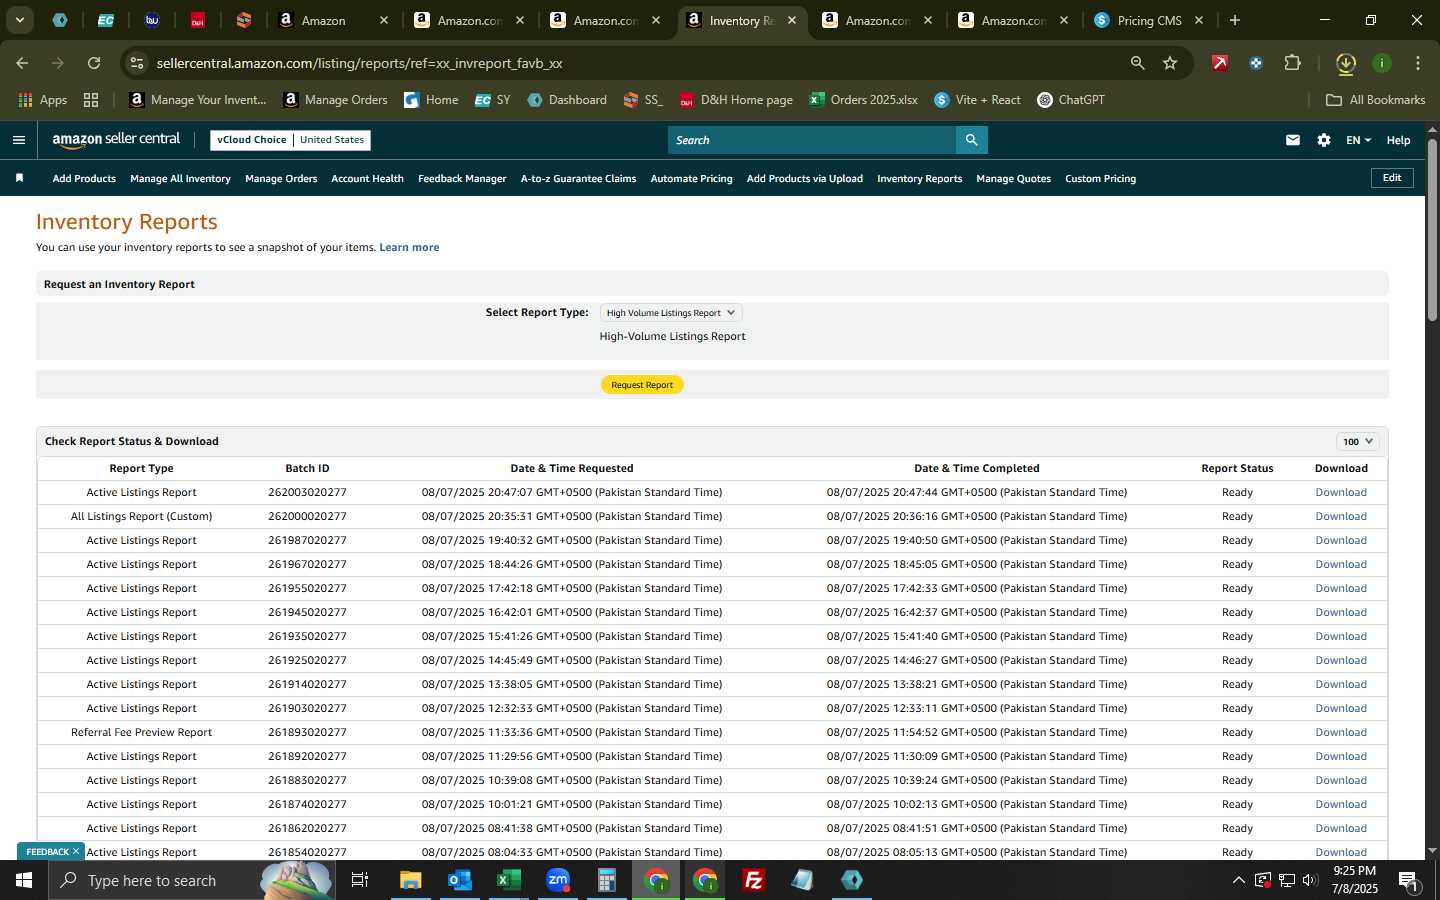
Task: Open the Seller Central hamburger menu
Action: coord(19,140)
